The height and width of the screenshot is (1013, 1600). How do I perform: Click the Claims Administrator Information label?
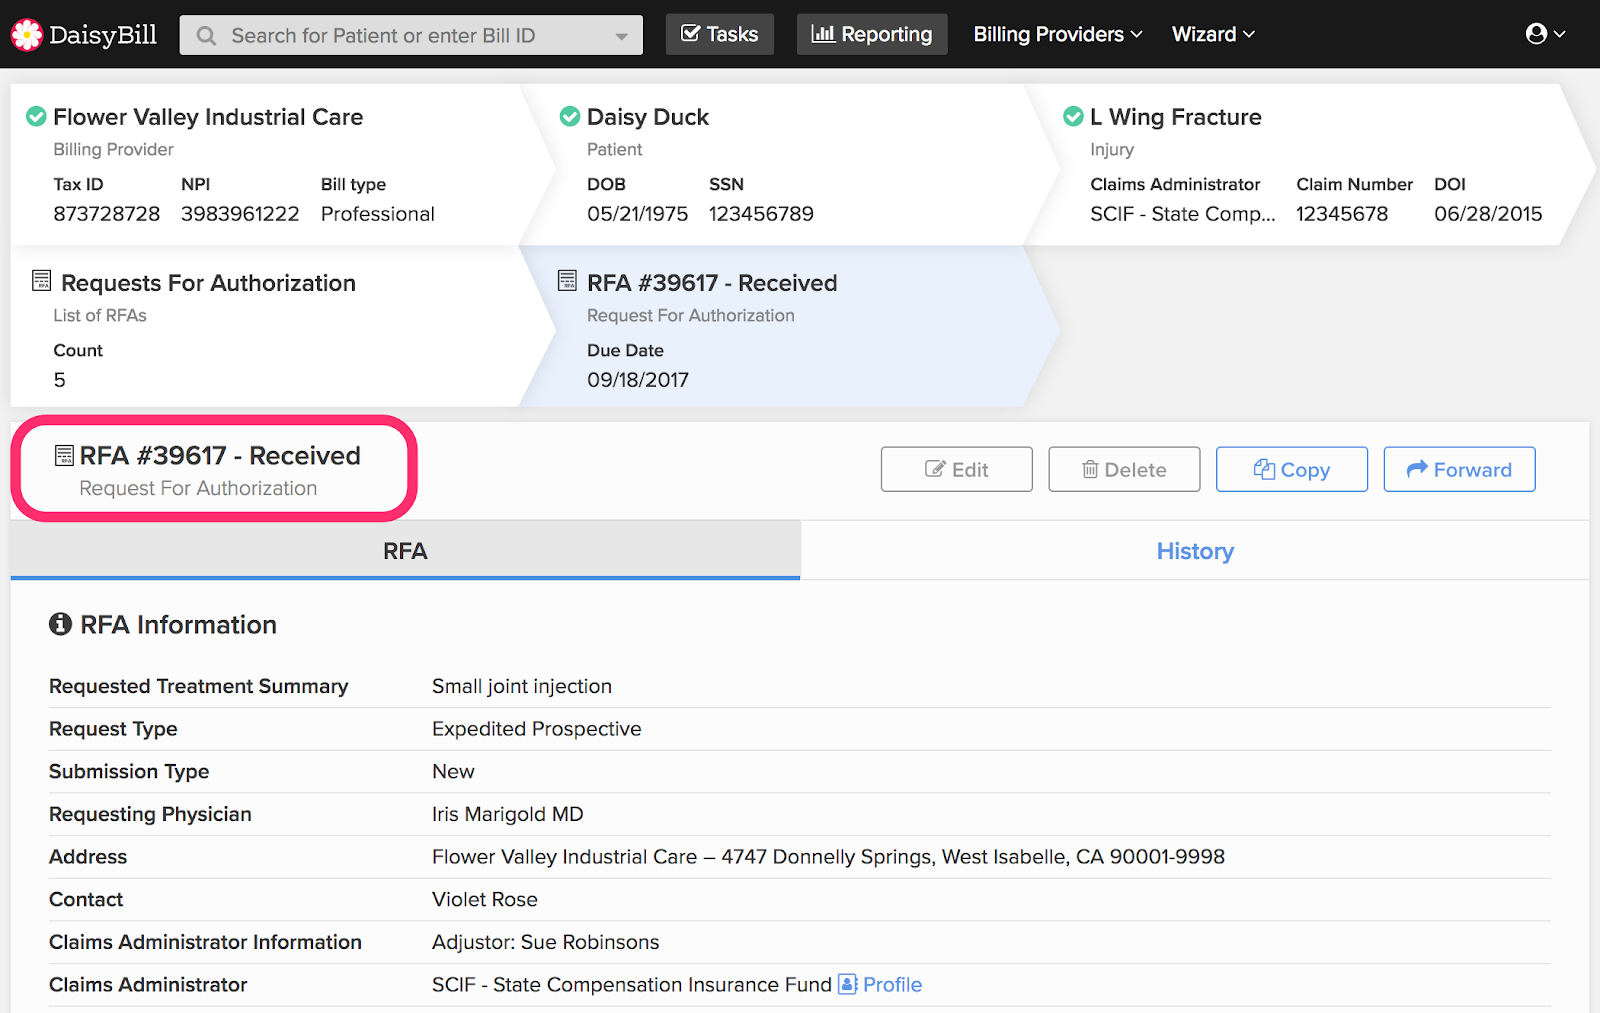(x=205, y=942)
